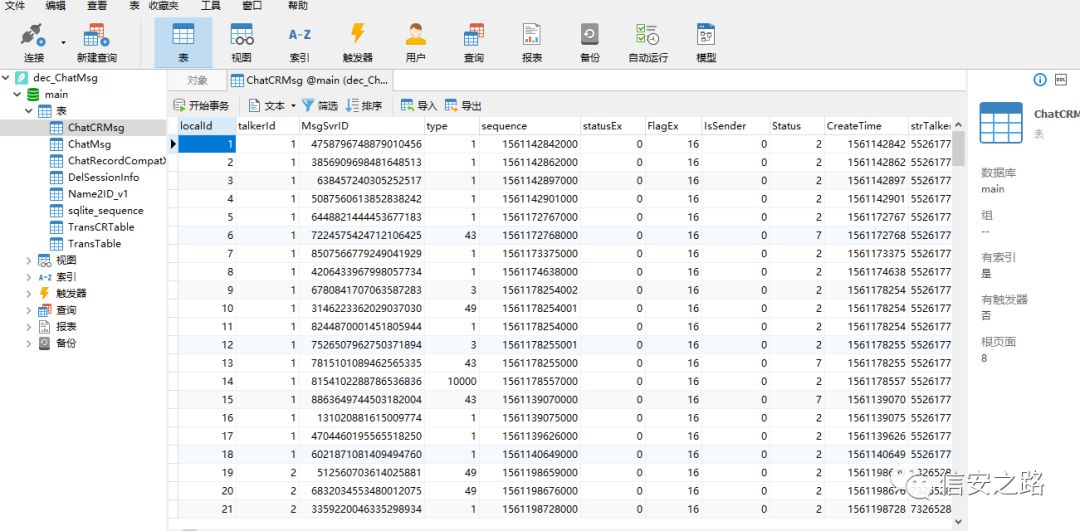Click the User (用户) toolbar icon
Image resolution: width=1080 pixels, height=531 pixels.
point(415,41)
